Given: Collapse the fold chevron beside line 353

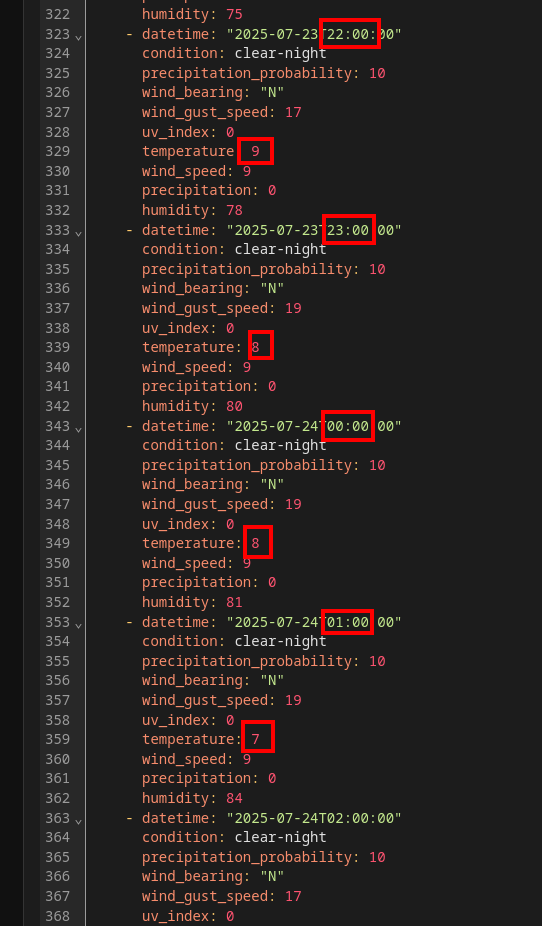Looking at the screenshot, I should click(79, 625).
